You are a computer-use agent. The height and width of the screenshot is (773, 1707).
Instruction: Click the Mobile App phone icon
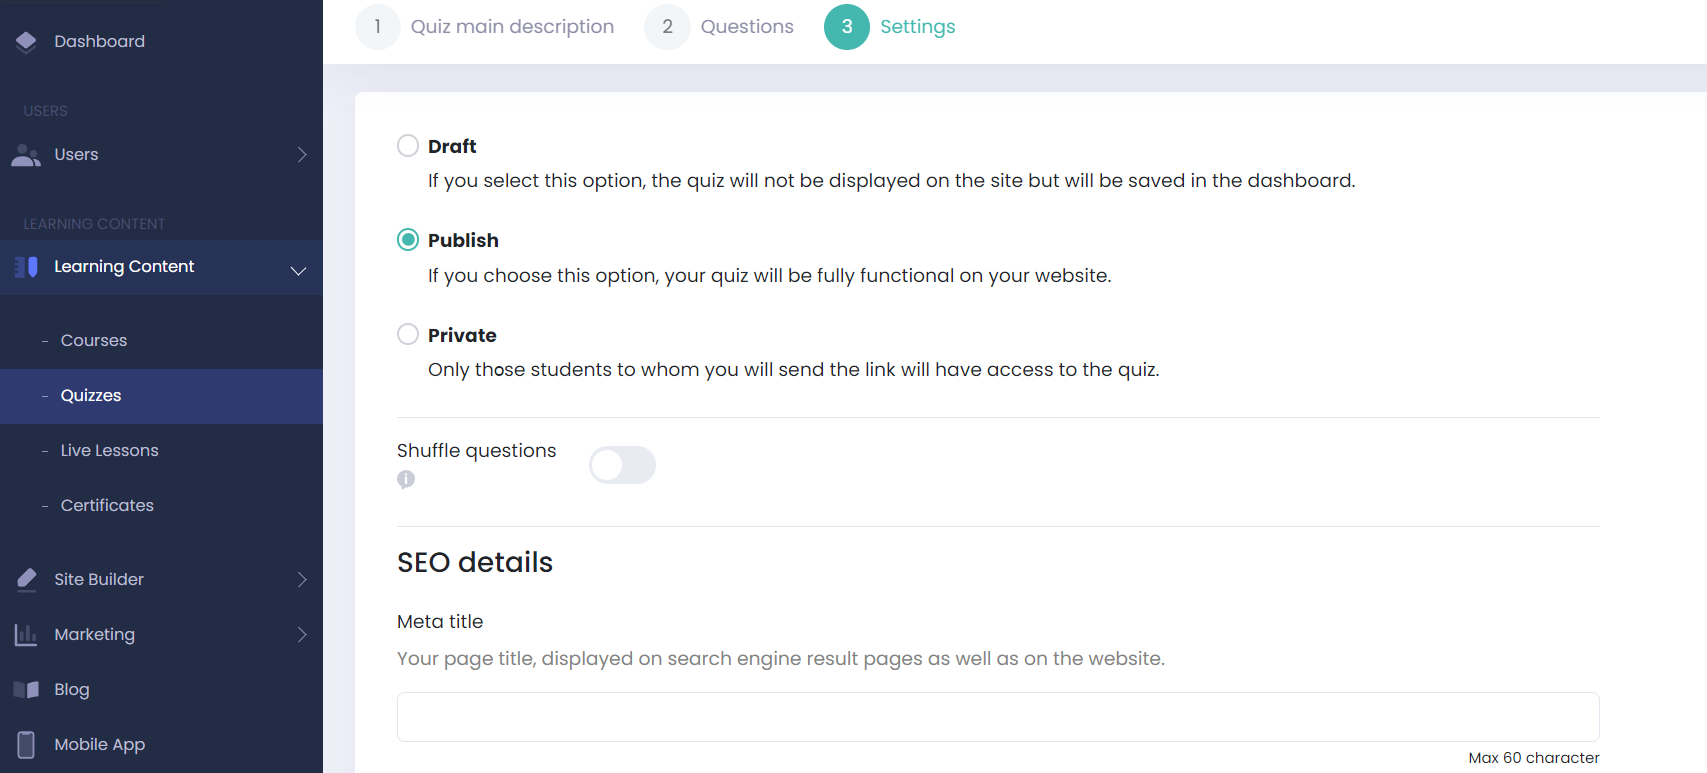[x=26, y=744]
